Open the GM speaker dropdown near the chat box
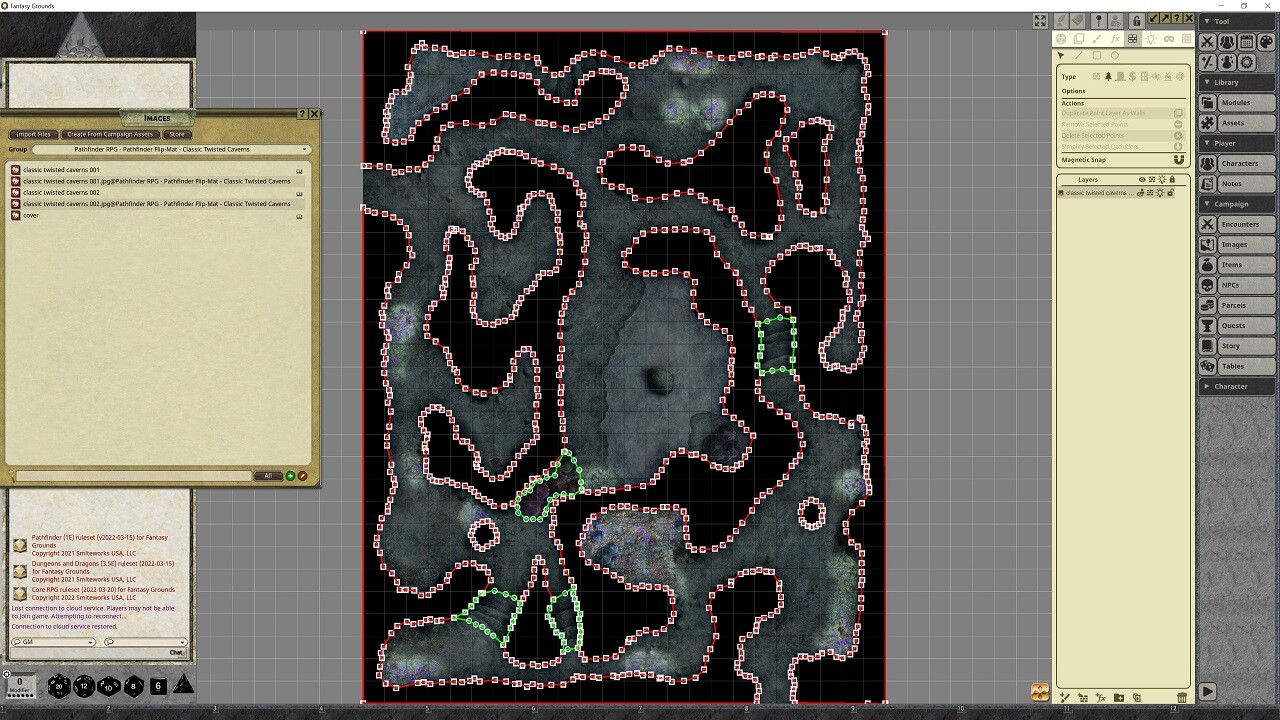1280x720 pixels. [x=53, y=642]
